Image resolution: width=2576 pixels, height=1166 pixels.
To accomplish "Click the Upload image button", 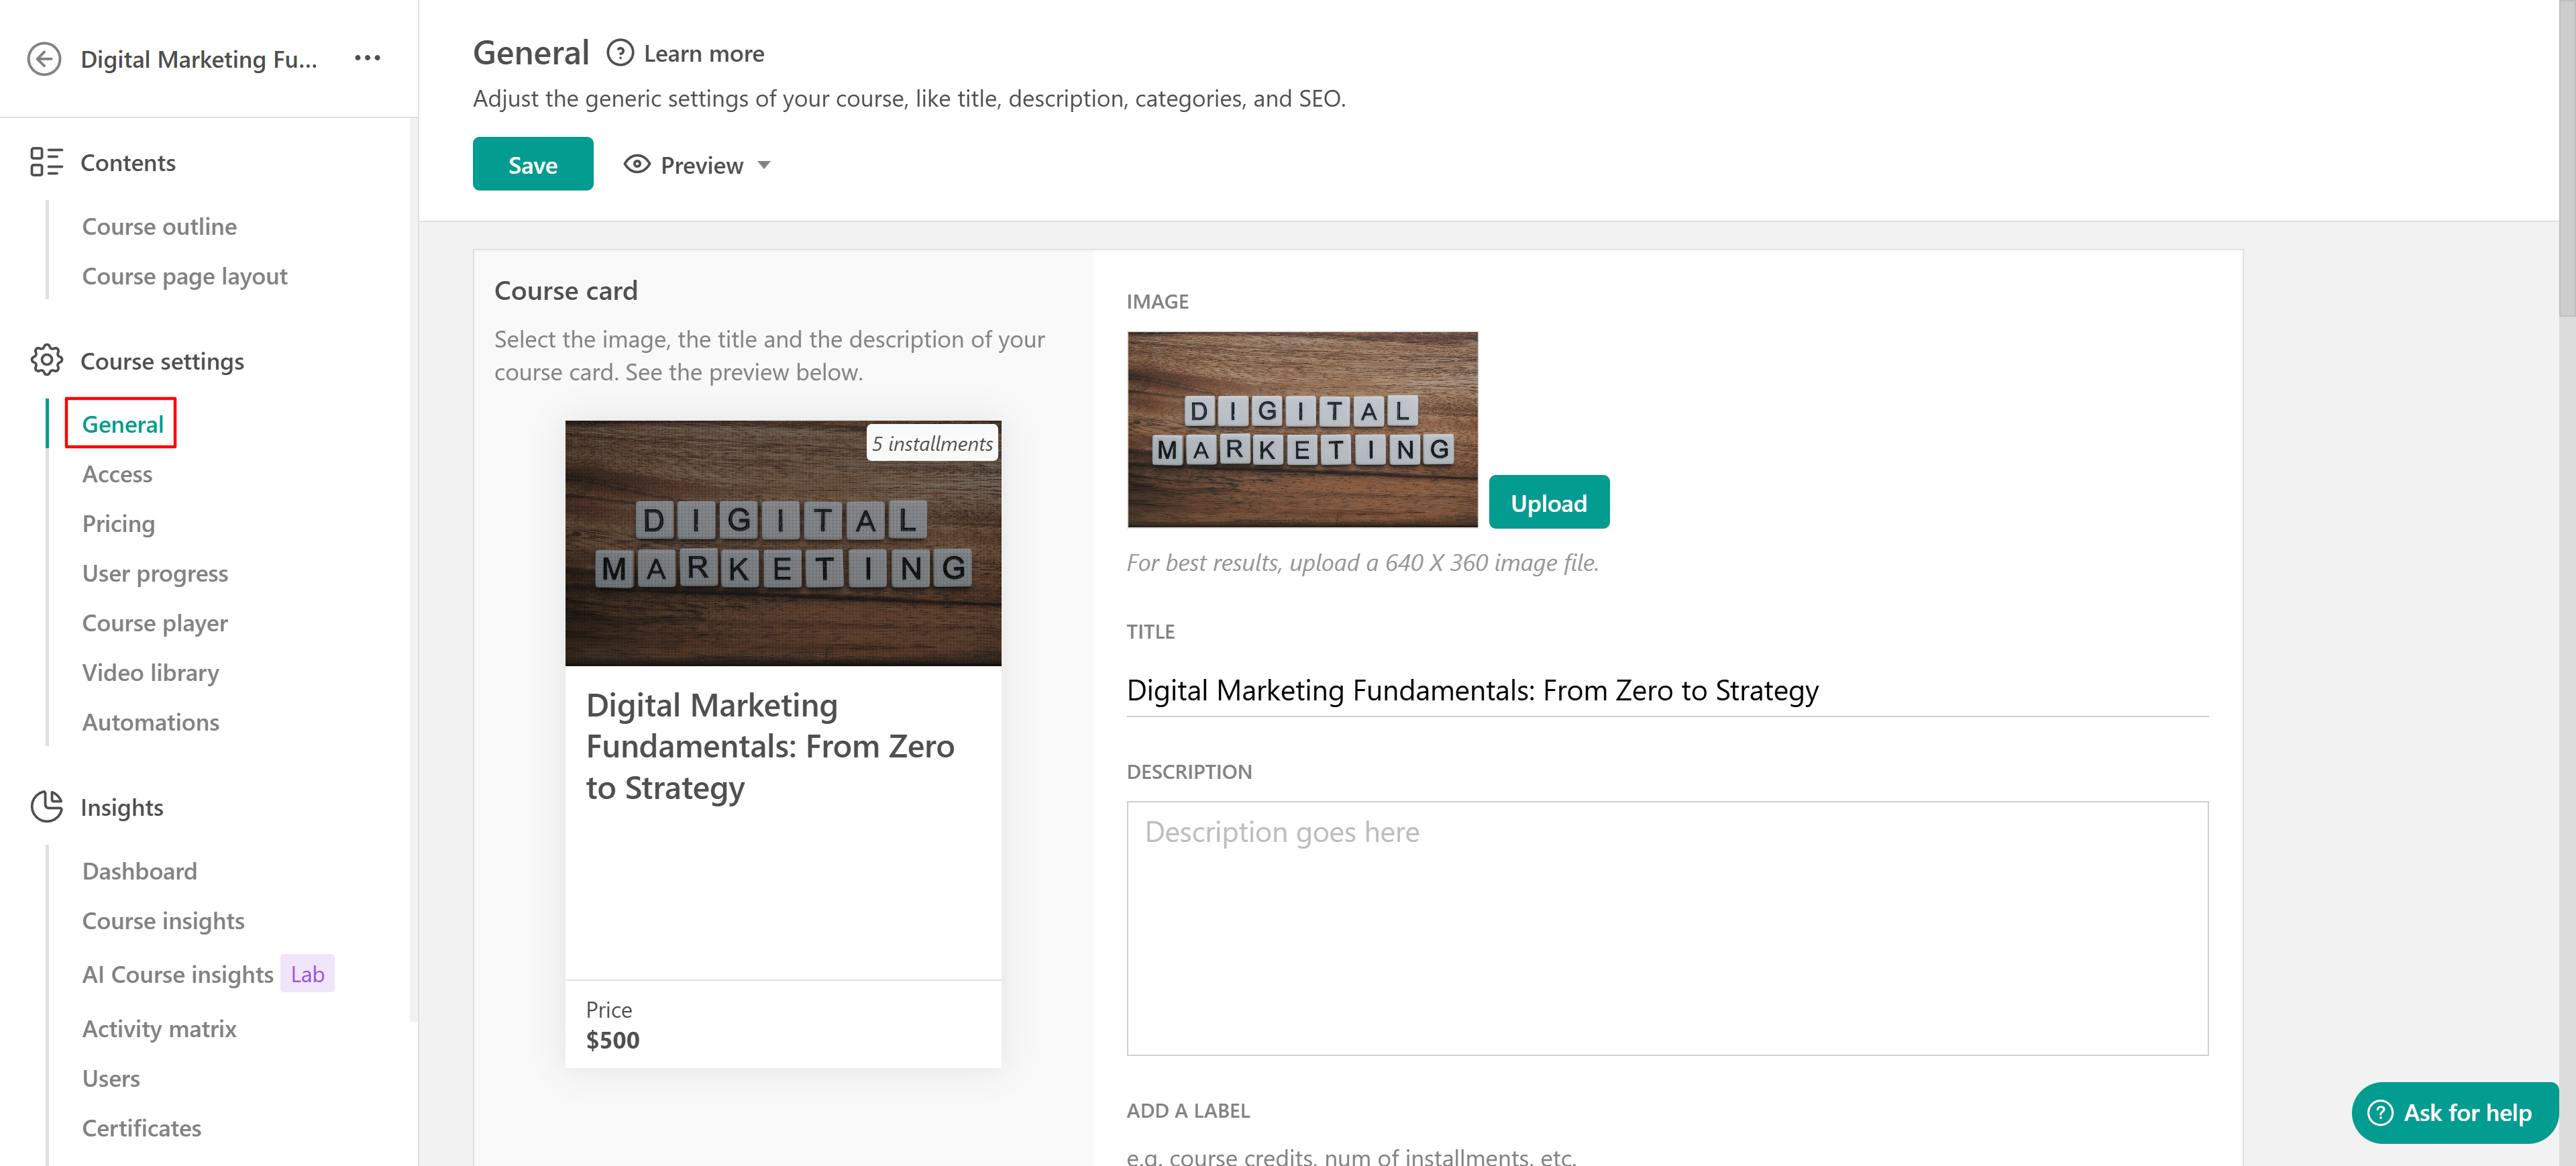I will (1548, 502).
